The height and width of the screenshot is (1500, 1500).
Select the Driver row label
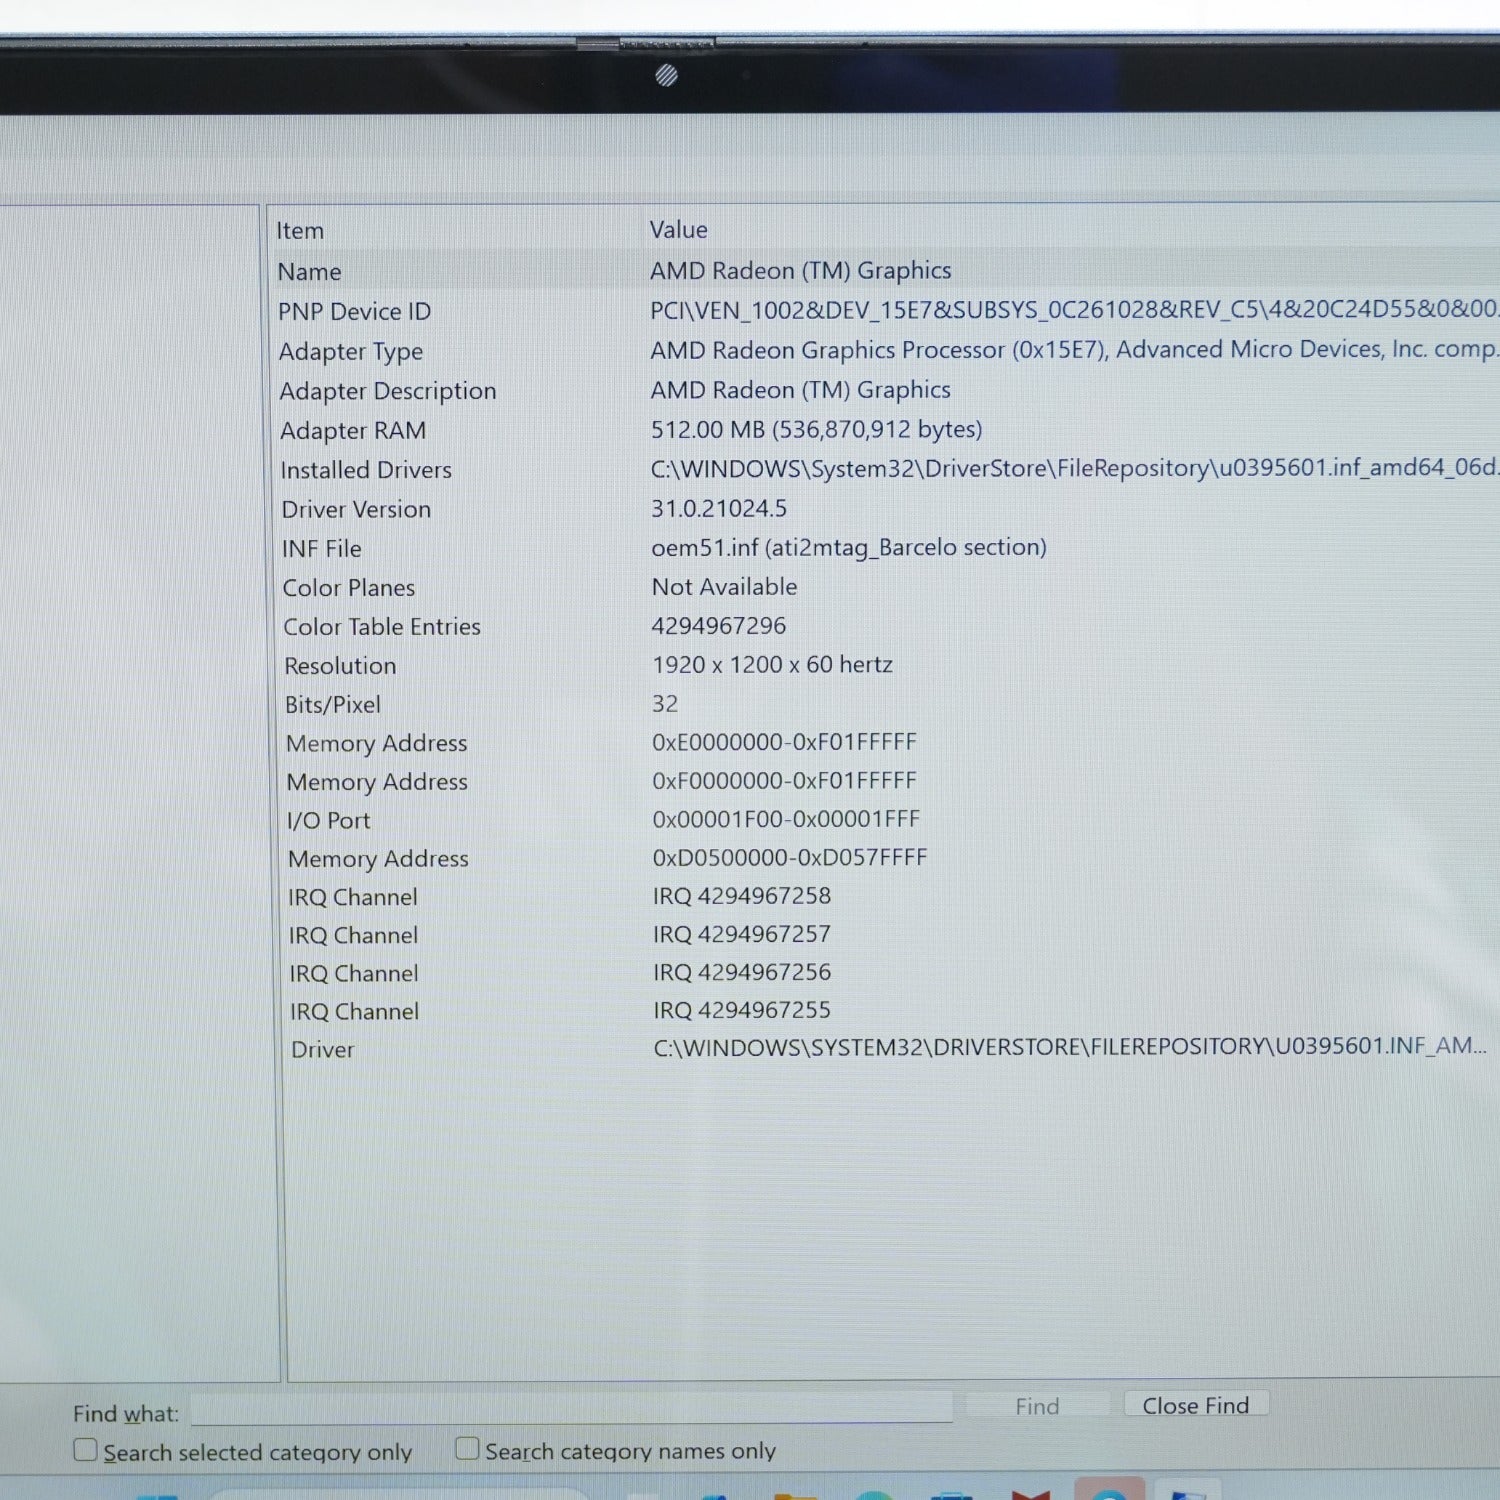[x=323, y=1050]
